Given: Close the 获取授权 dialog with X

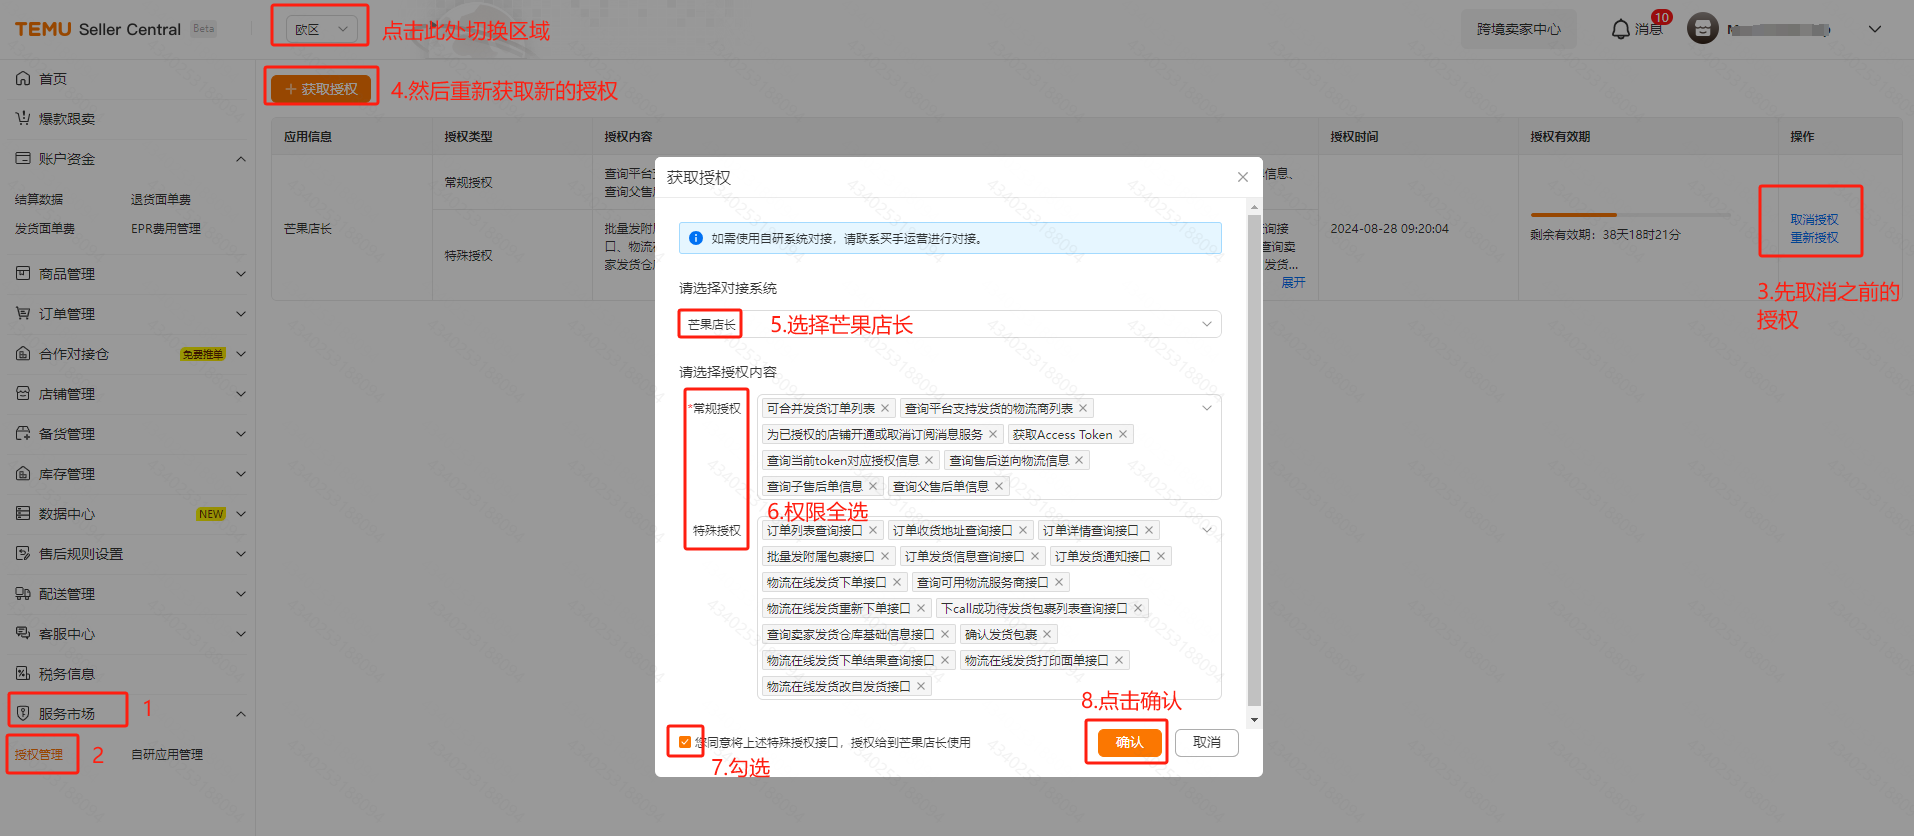Looking at the screenshot, I should tap(1243, 177).
